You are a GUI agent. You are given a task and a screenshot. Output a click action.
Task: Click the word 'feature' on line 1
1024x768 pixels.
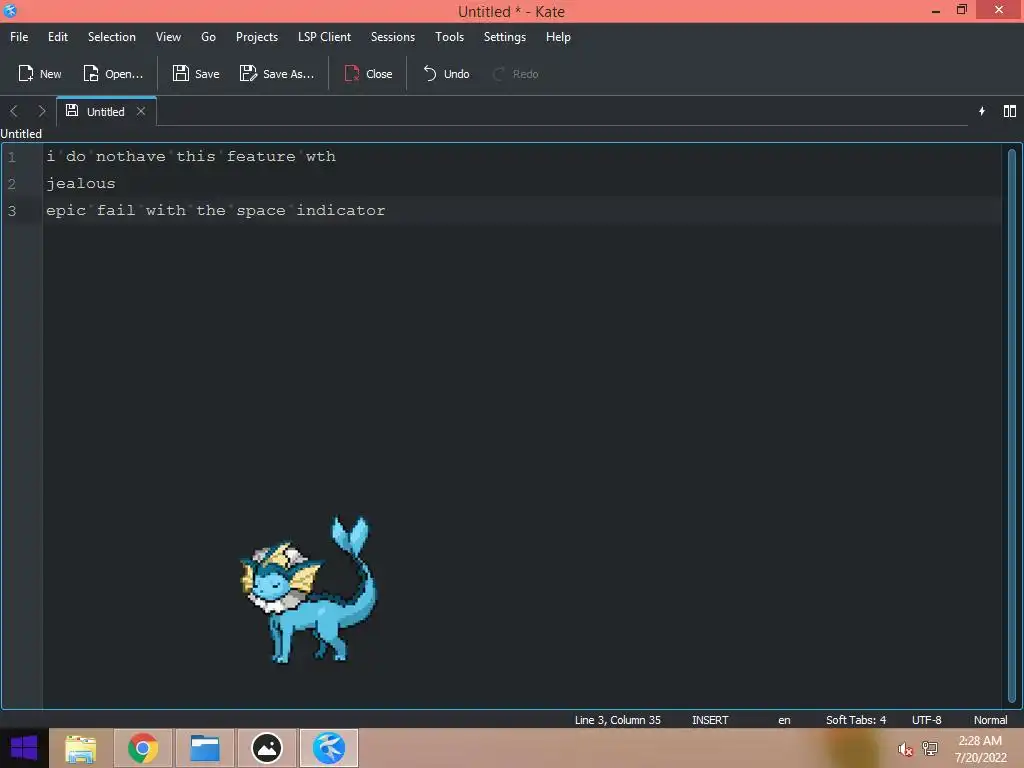(x=261, y=157)
